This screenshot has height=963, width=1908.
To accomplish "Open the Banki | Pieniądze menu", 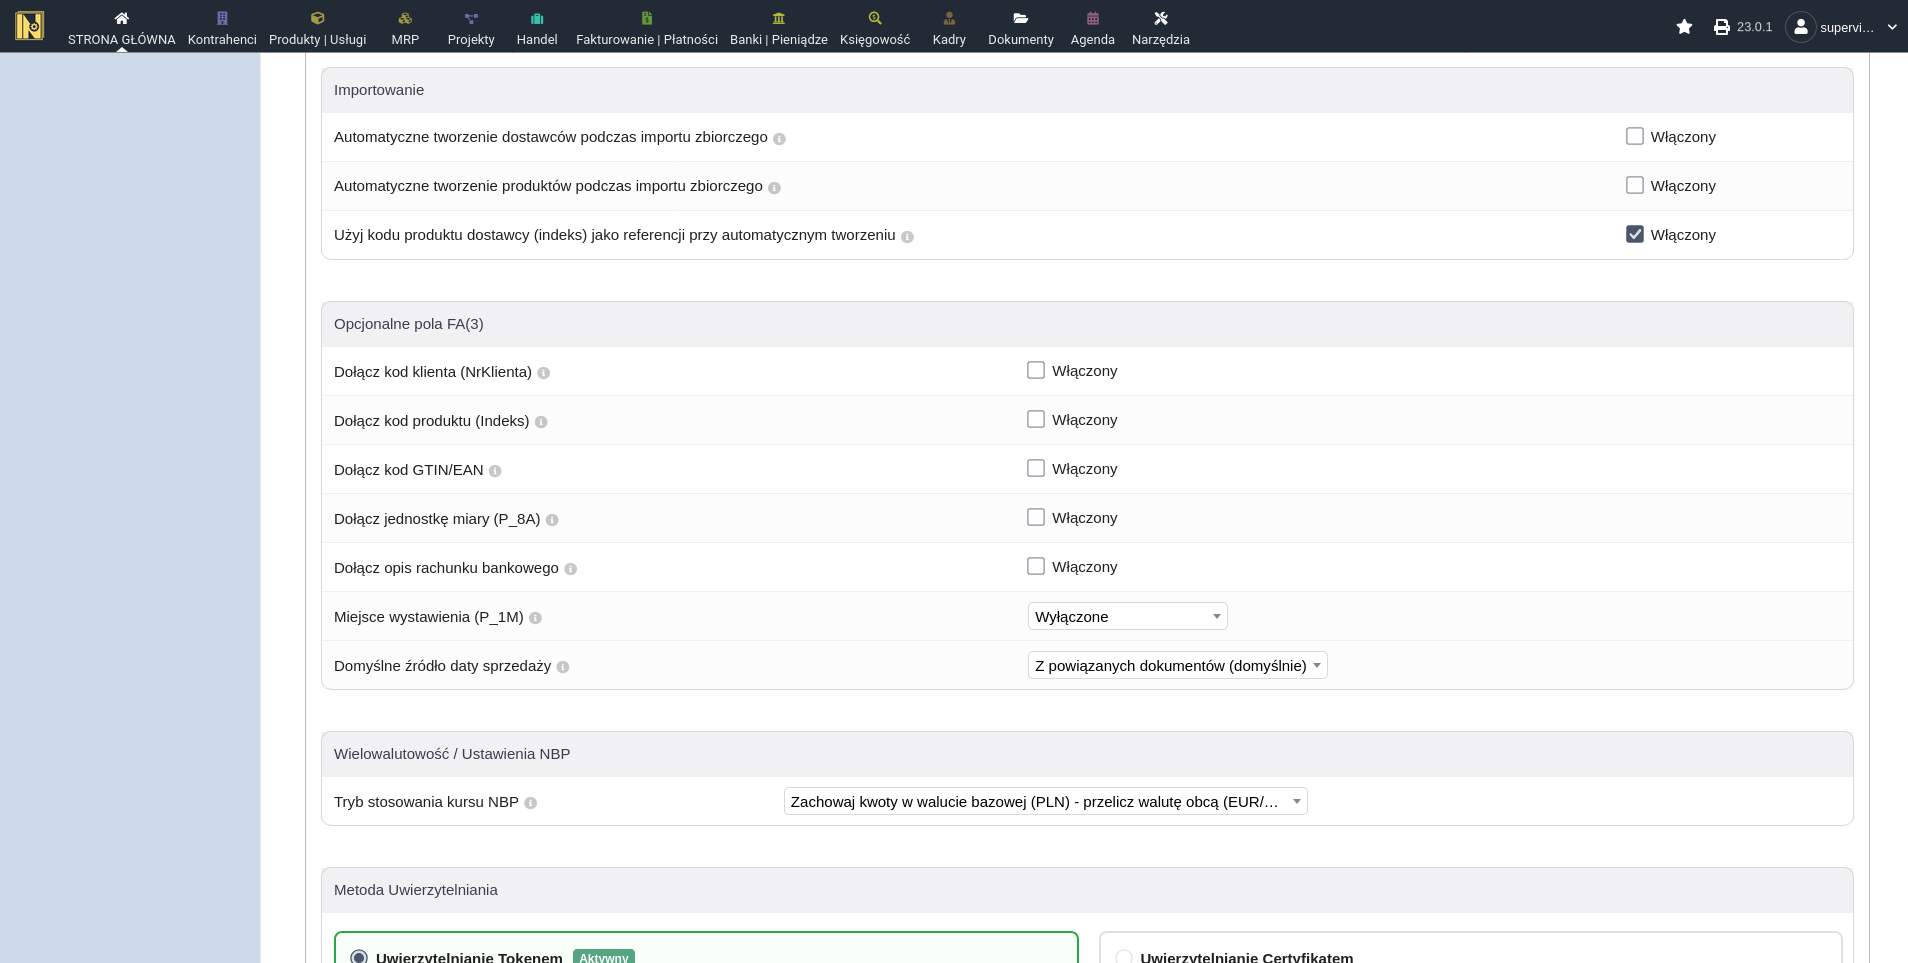I will click(x=778, y=27).
